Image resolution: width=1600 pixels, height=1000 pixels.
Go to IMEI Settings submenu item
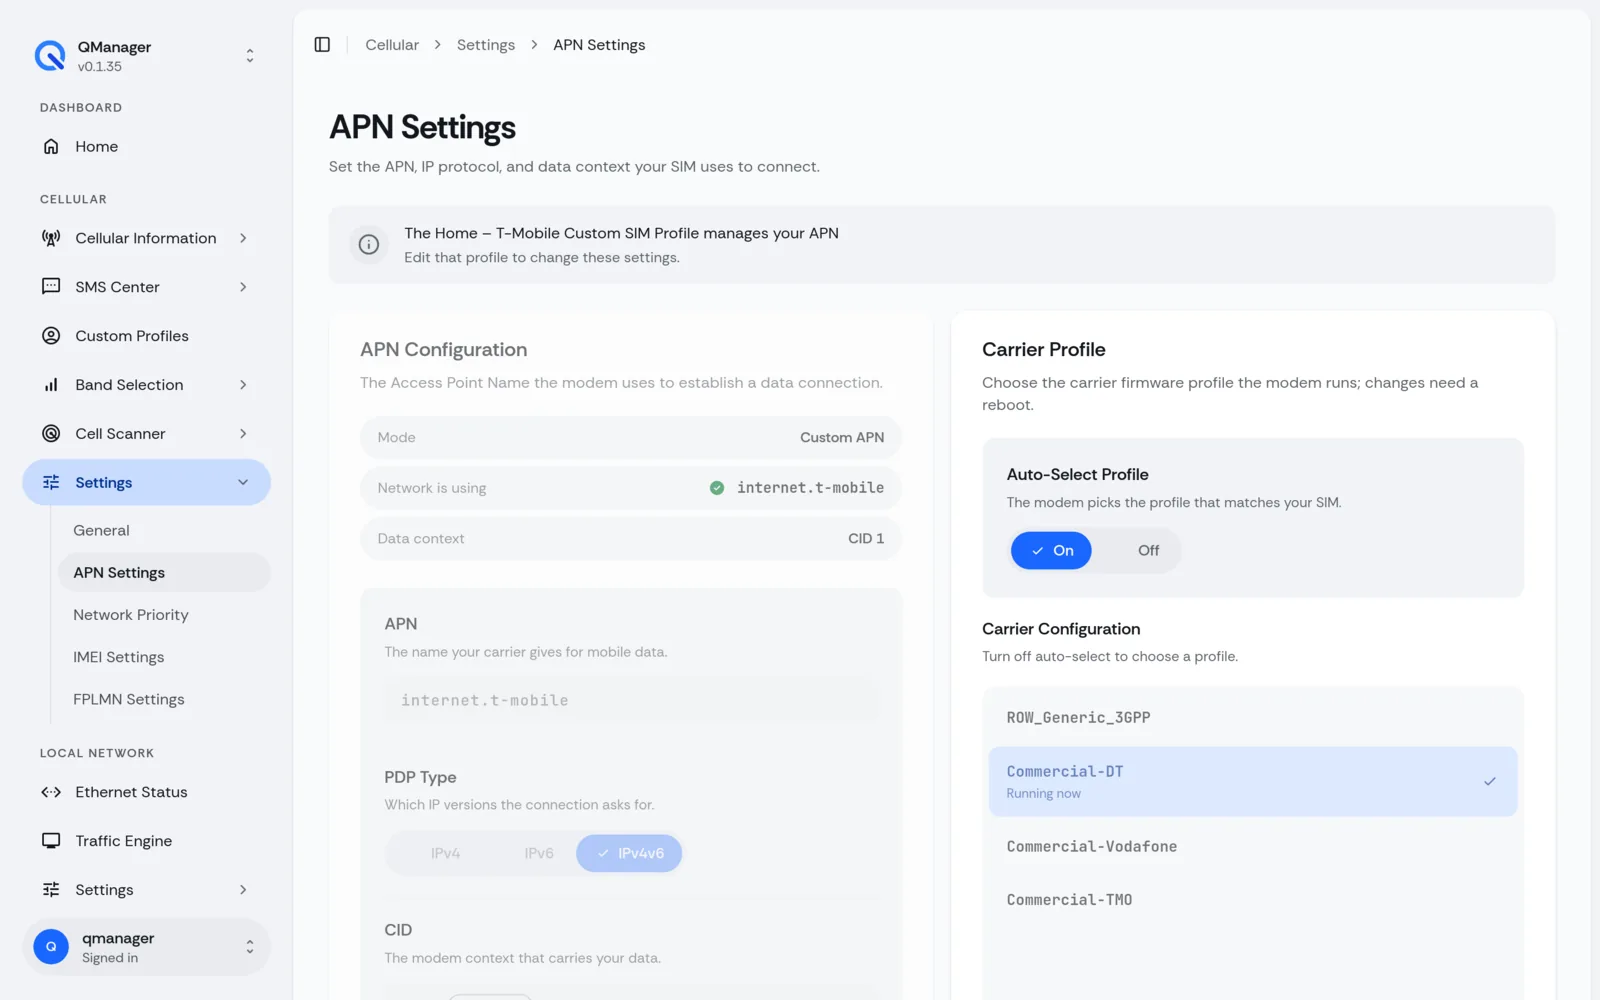tap(119, 658)
